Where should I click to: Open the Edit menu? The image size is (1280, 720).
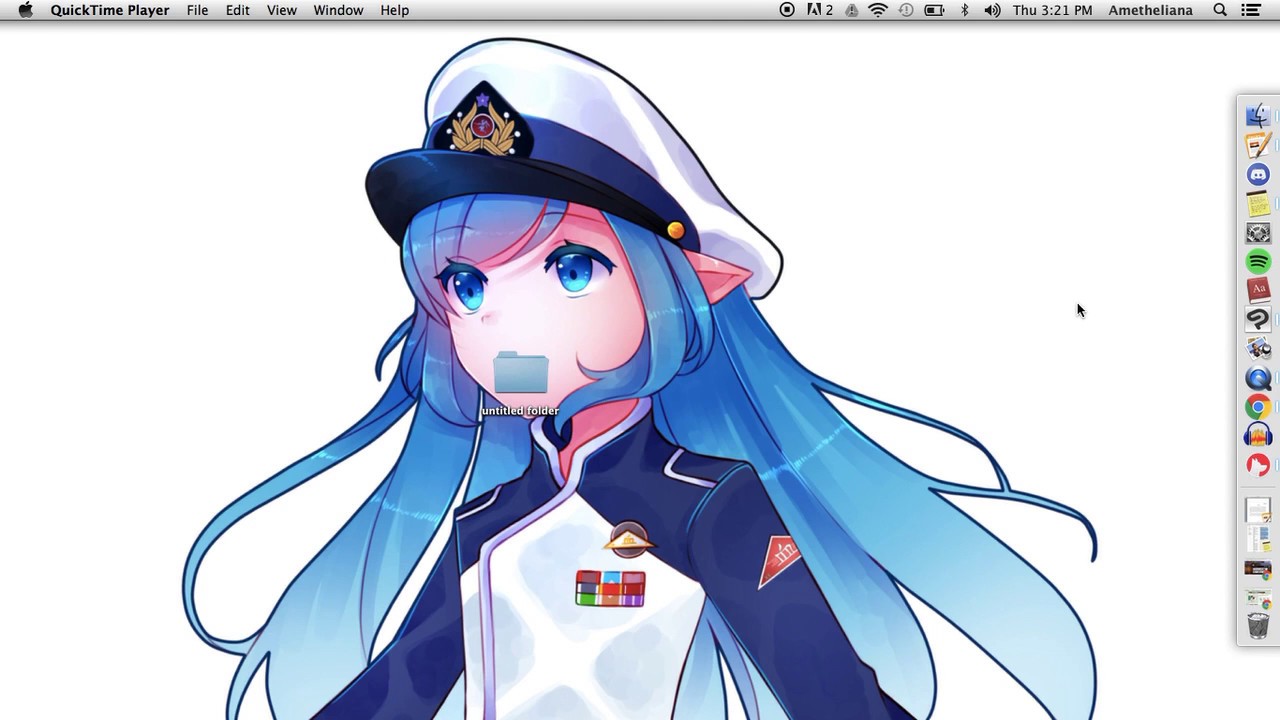(237, 10)
